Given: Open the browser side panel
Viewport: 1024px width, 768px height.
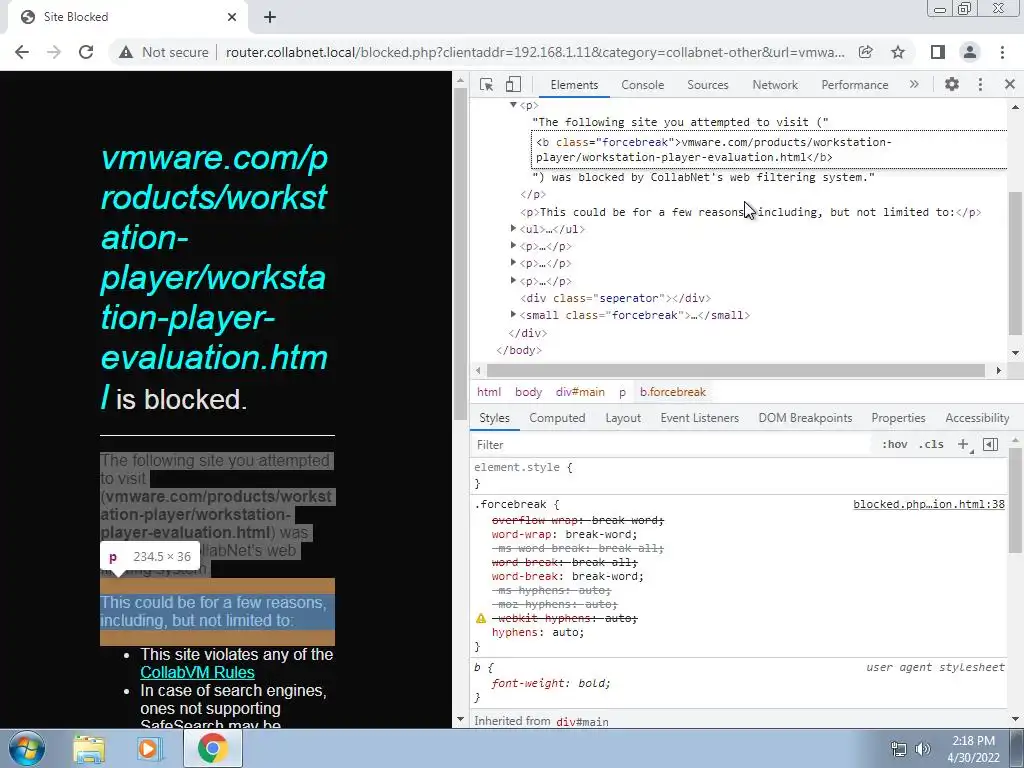Looking at the screenshot, I should point(938,52).
